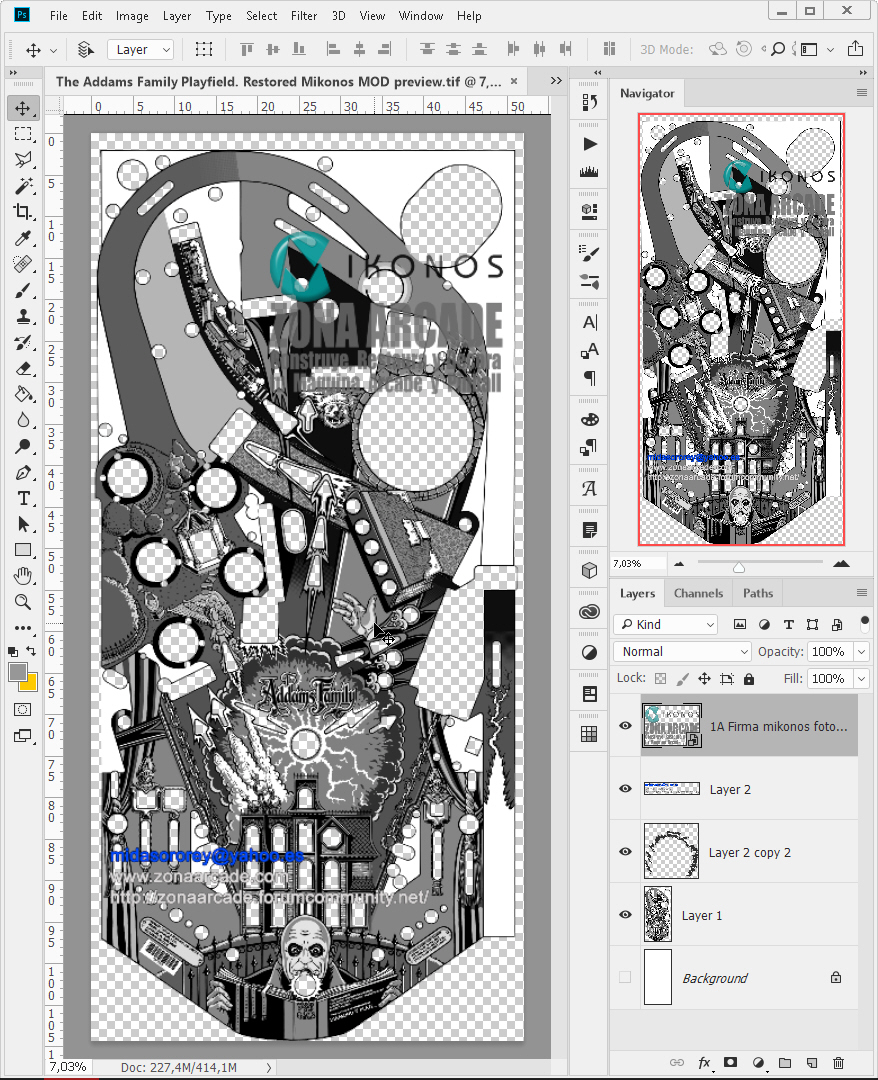Image resolution: width=878 pixels, height=1080 pixels.
Task: Open the Navigator panel menu
Action: (x=862, y=93)
